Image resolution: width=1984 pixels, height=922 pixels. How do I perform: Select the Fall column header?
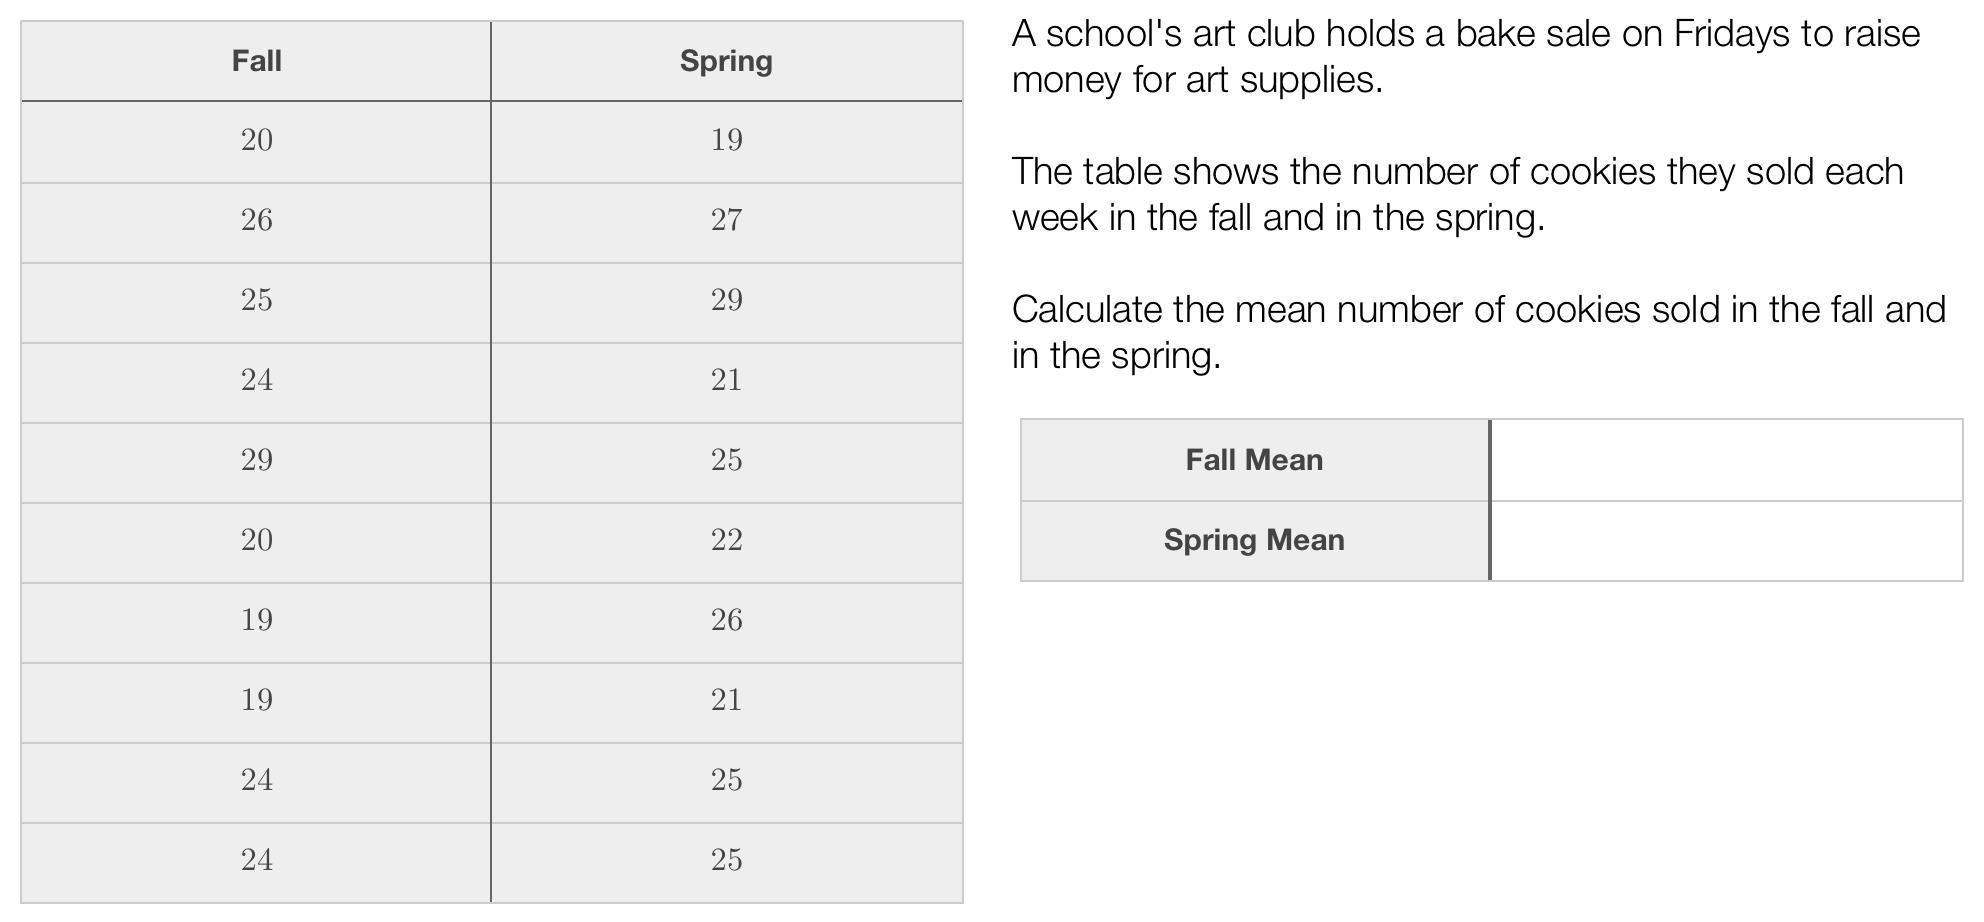point(256,61)
